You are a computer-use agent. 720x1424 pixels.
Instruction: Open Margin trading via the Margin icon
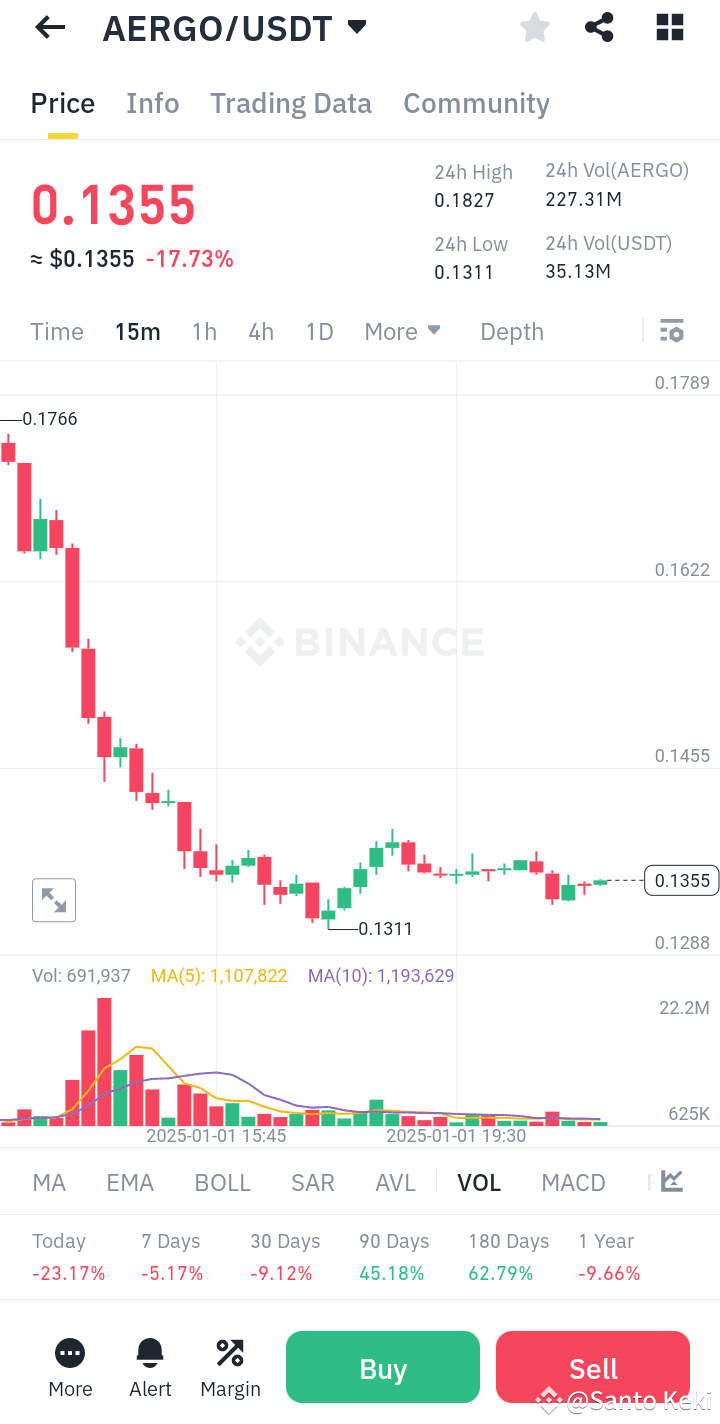tap(229, 1352)
